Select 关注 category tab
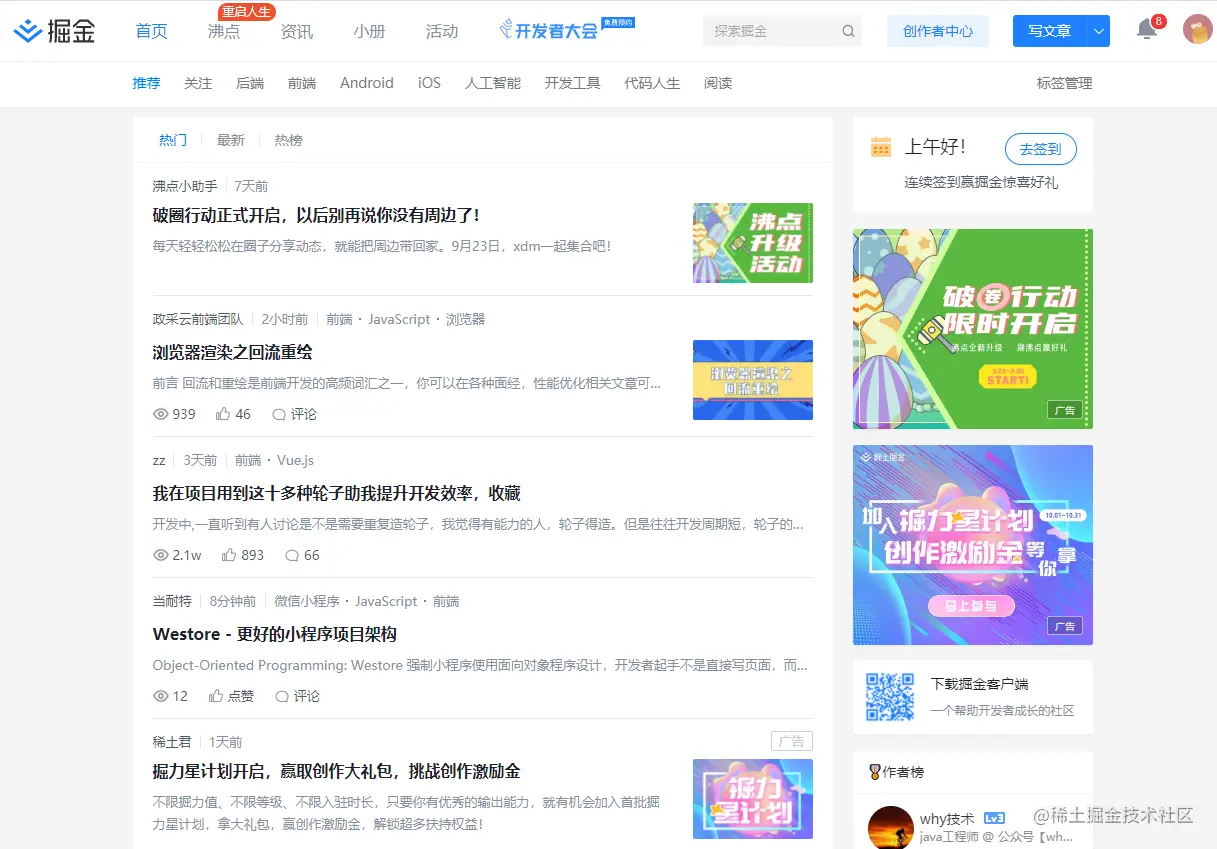This screenshot has height=849, width=1217. pyautogui.click(x=198, y=83)
